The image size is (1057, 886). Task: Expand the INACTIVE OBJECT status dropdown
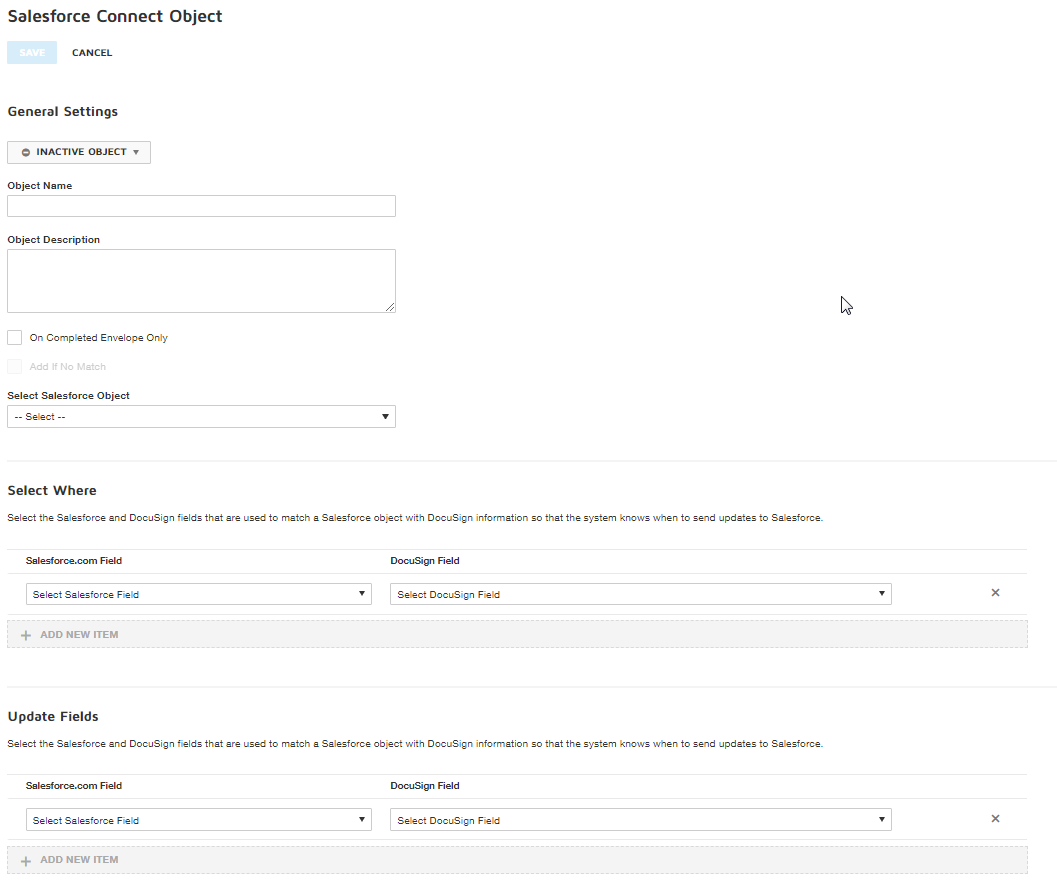78,152
